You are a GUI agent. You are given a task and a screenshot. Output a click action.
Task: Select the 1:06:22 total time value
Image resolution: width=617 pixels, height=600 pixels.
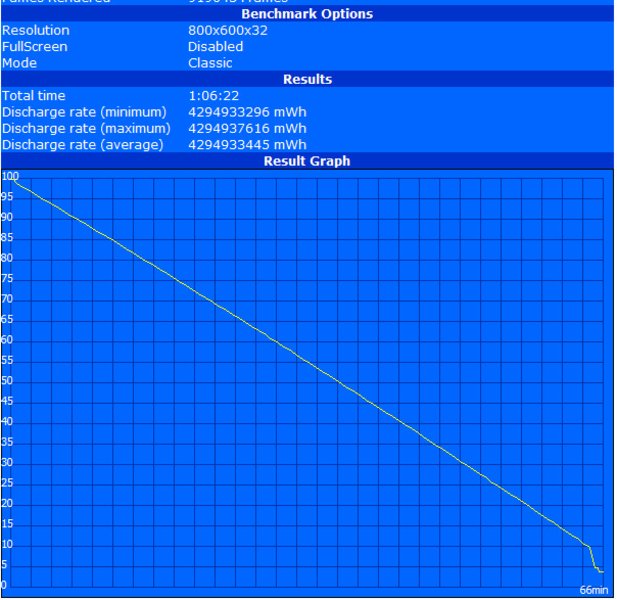(x=214, y=96)
